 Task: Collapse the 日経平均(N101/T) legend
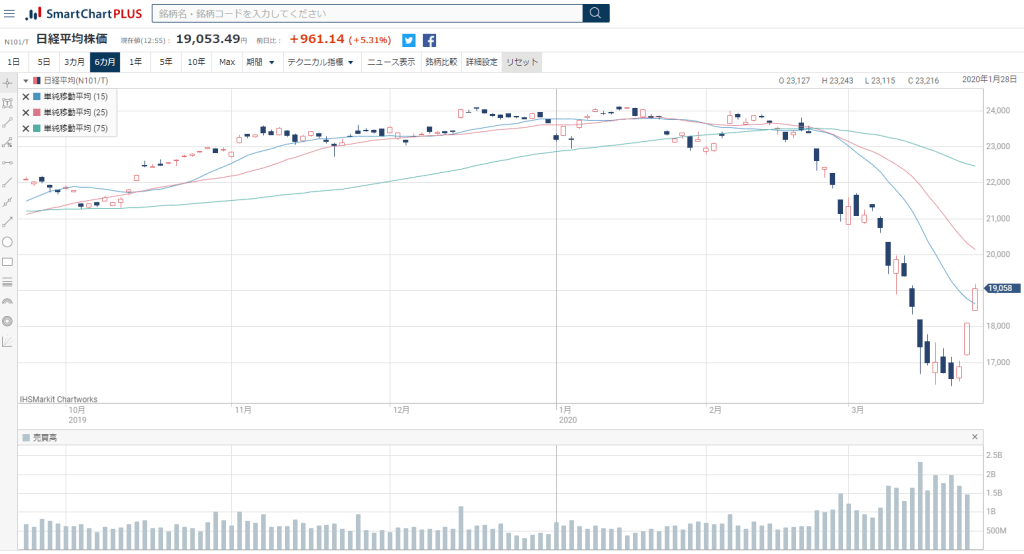[x=26, y=80]
